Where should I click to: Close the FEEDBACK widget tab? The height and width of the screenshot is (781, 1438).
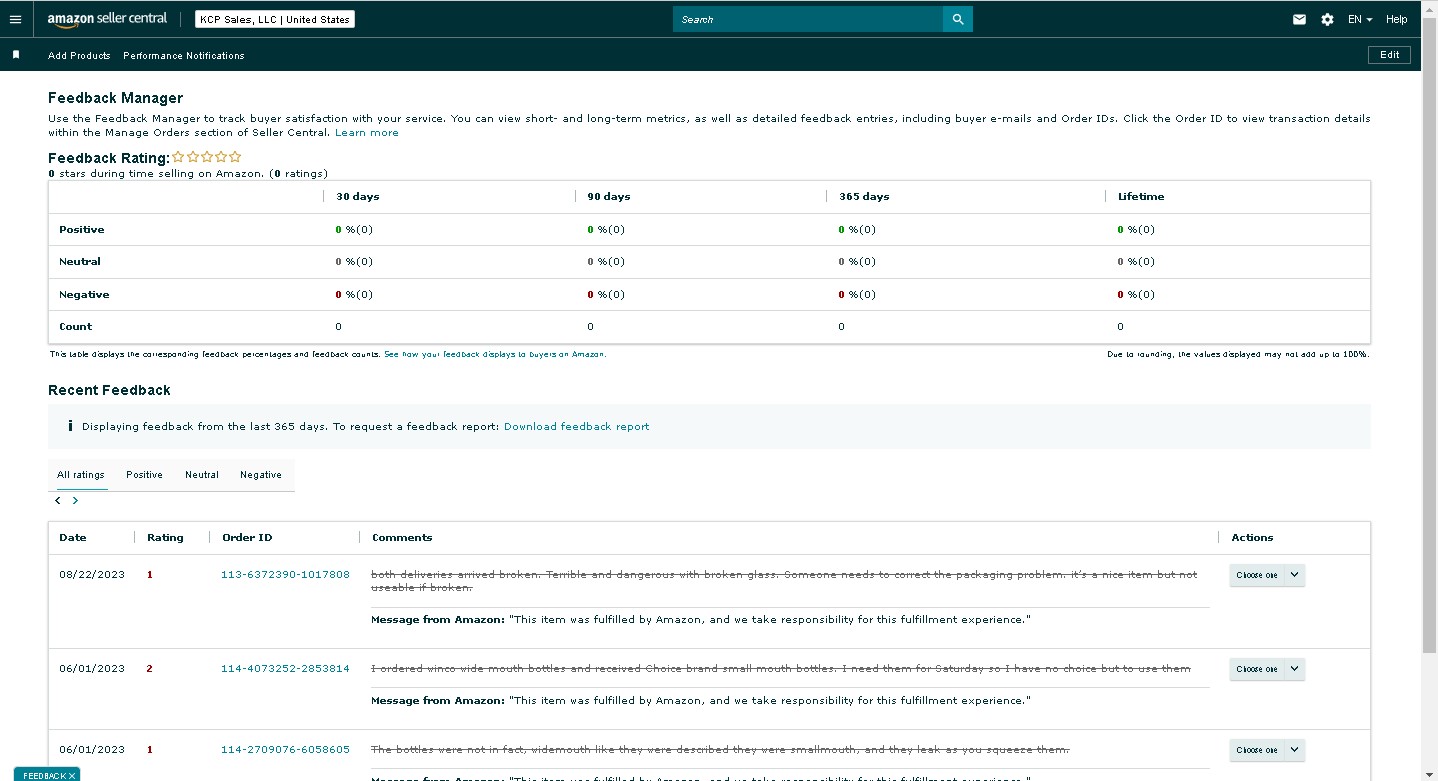click(x=72, y=775)
